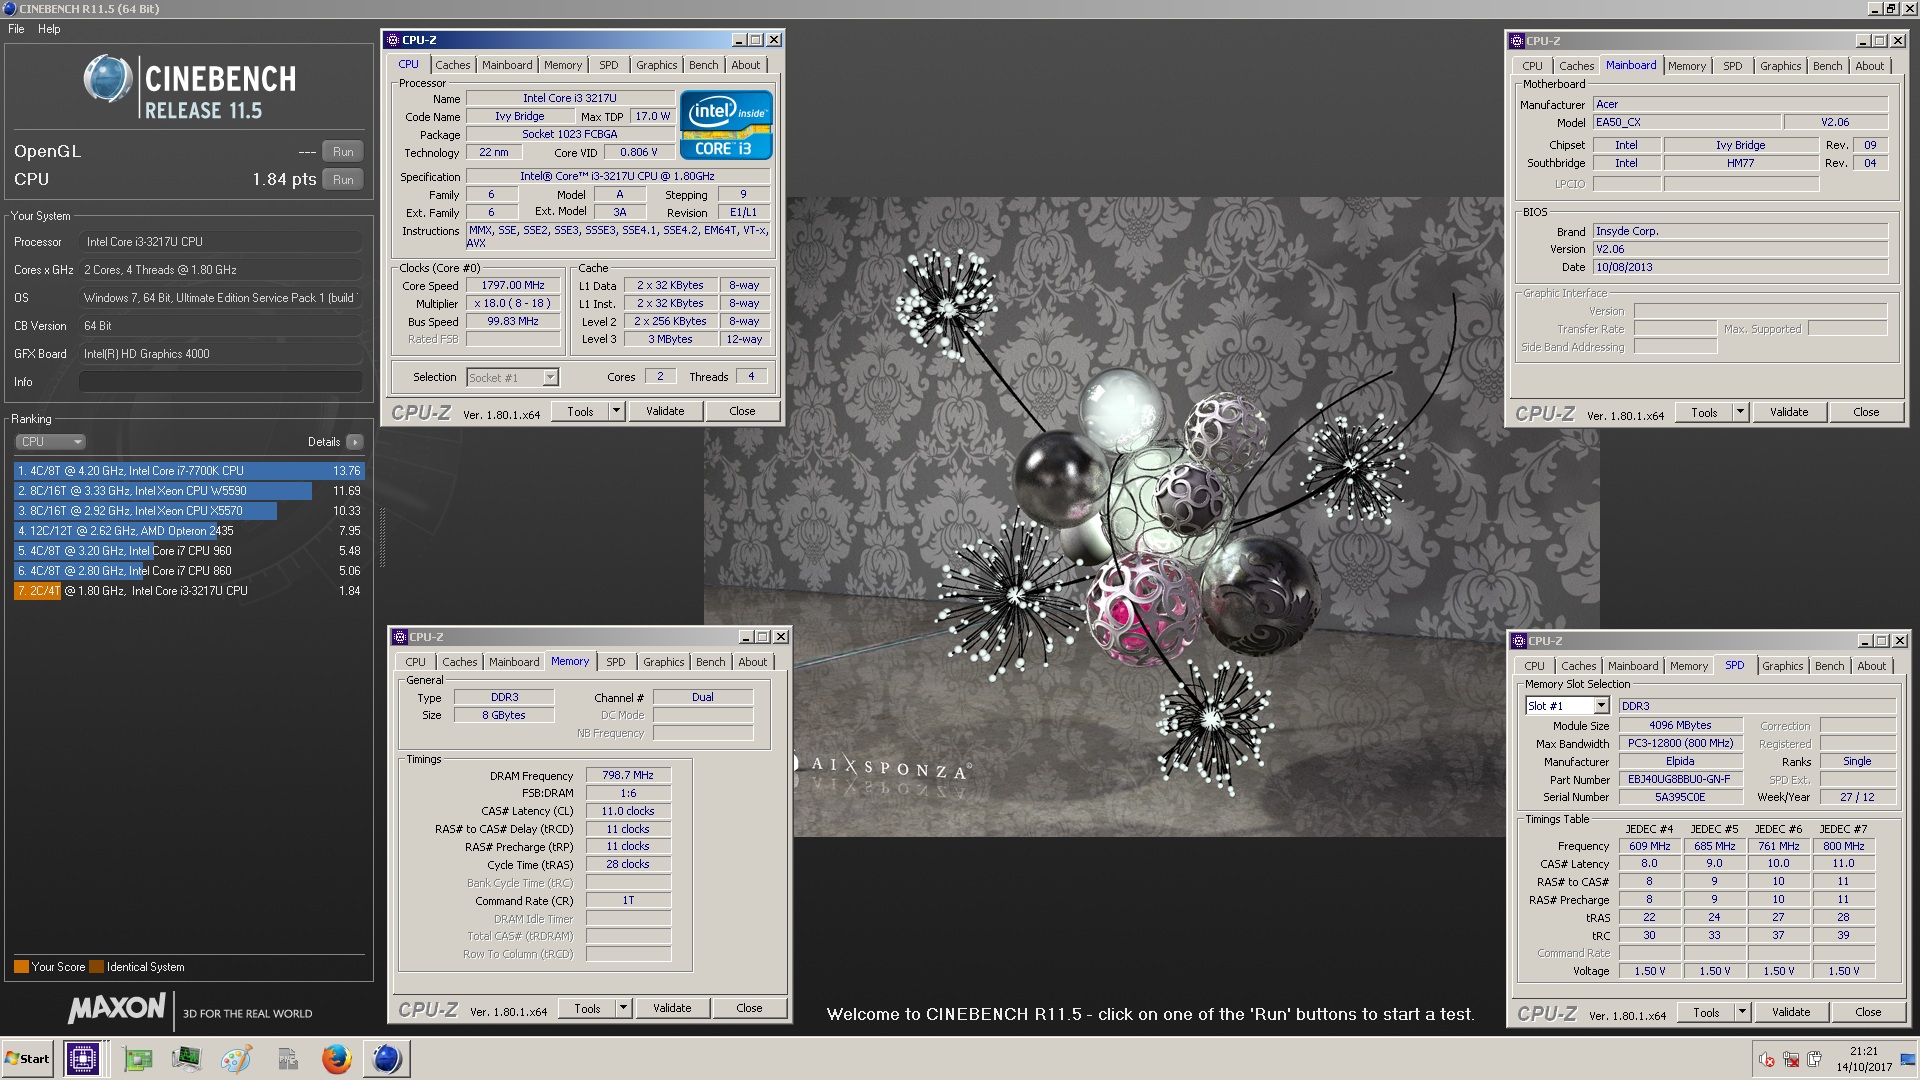
Task: Click the BIOS date value 10/08/2013
Action: point(1740,267)
